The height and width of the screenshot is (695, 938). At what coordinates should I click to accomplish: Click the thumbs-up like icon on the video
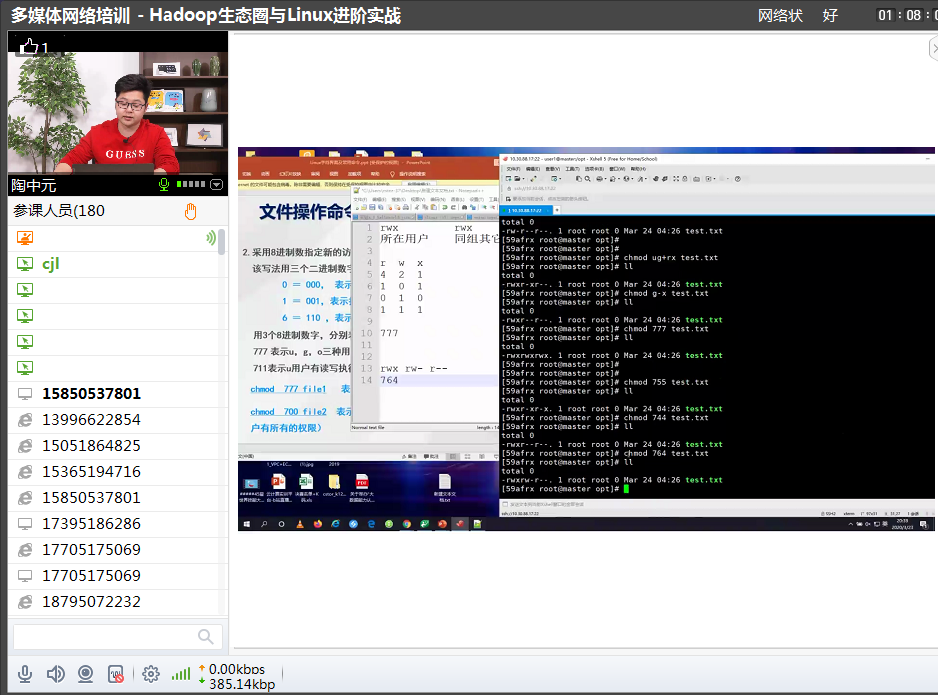(29, 46)
